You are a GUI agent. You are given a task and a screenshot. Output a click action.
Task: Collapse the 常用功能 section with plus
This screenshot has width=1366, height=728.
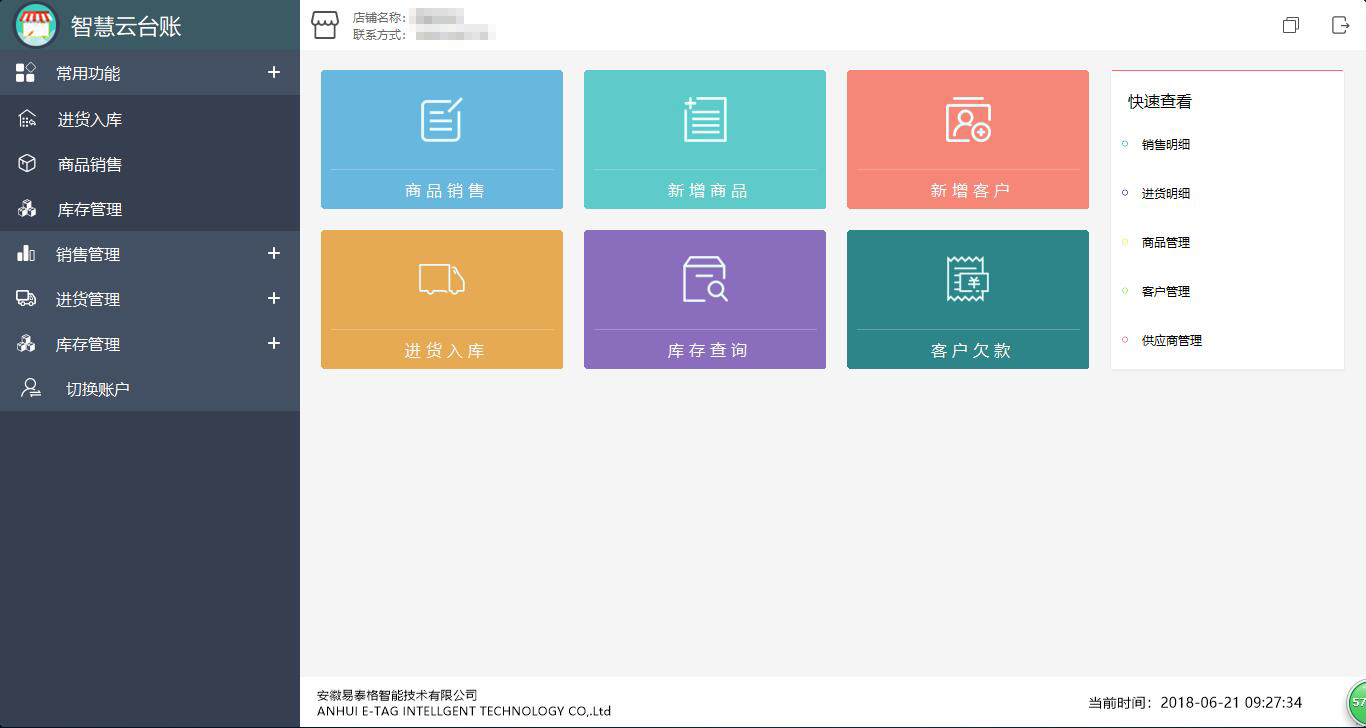pyautogui.click(x=274, y=73)
